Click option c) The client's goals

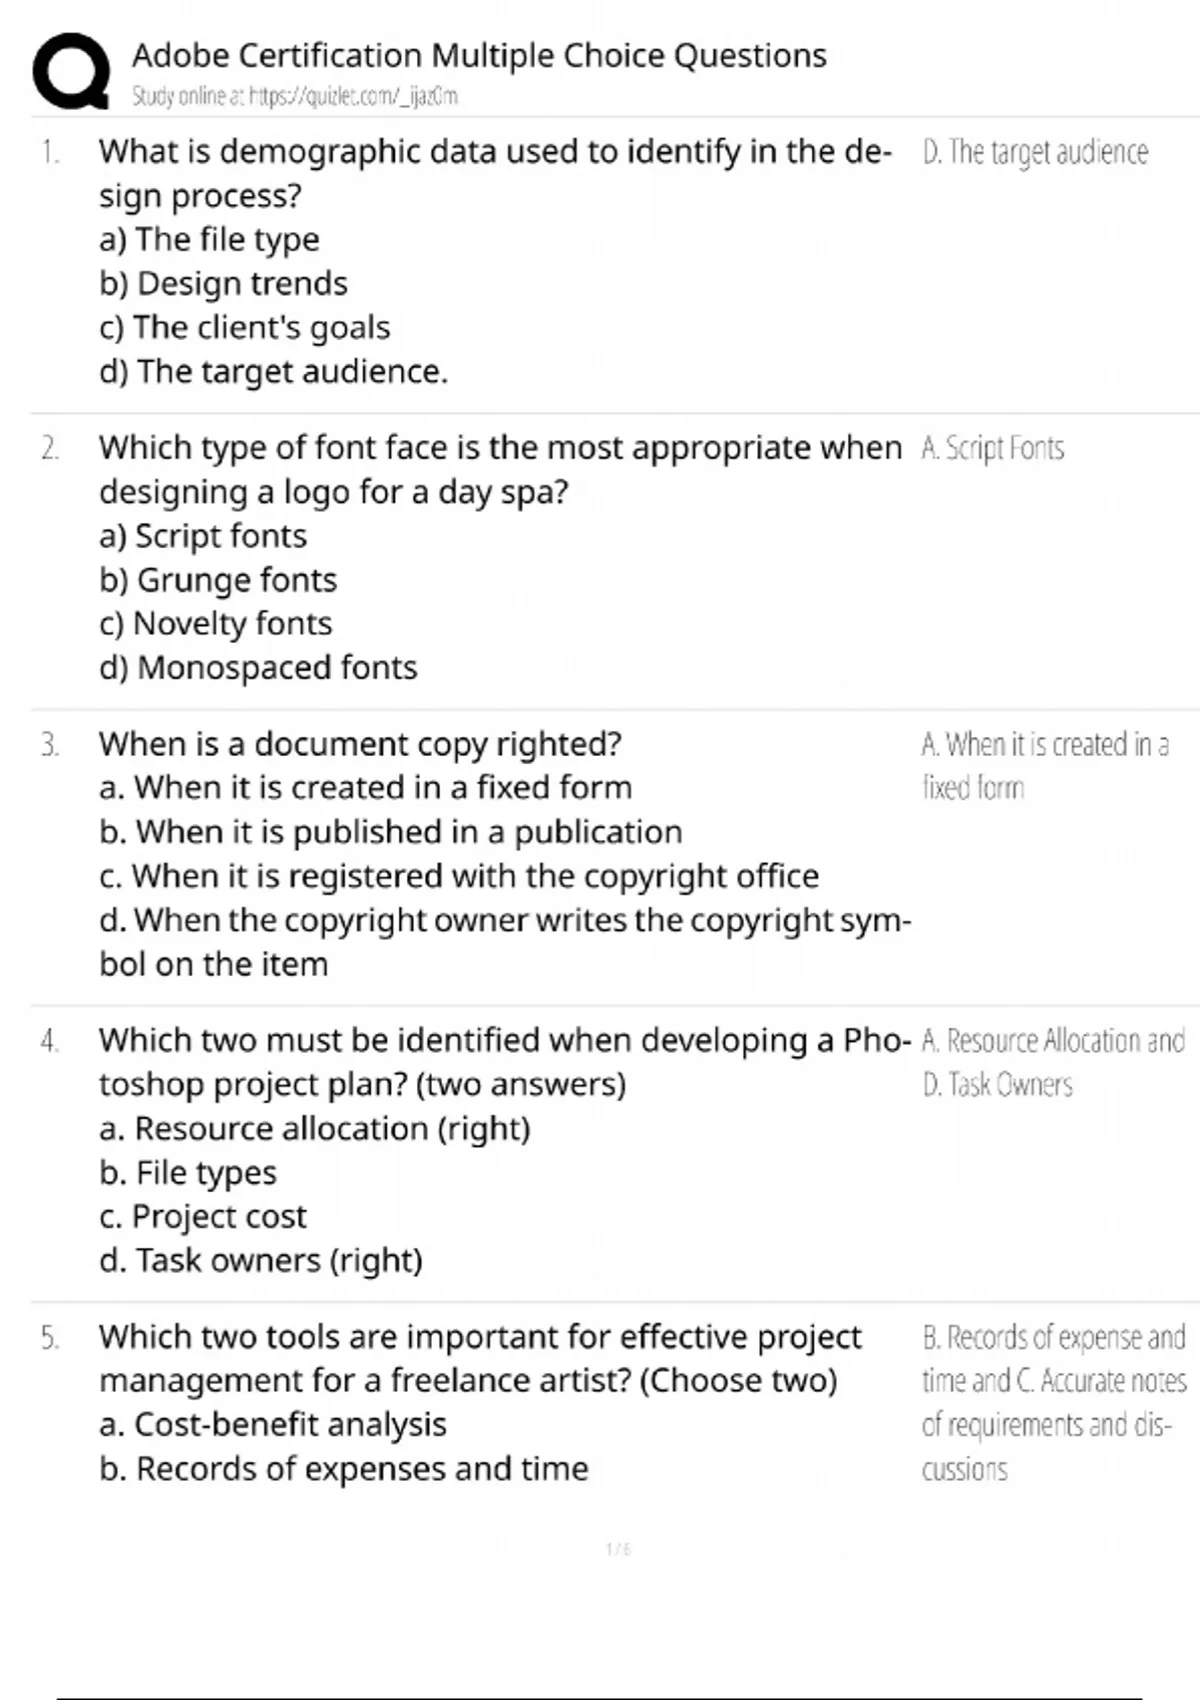(245, 328)
